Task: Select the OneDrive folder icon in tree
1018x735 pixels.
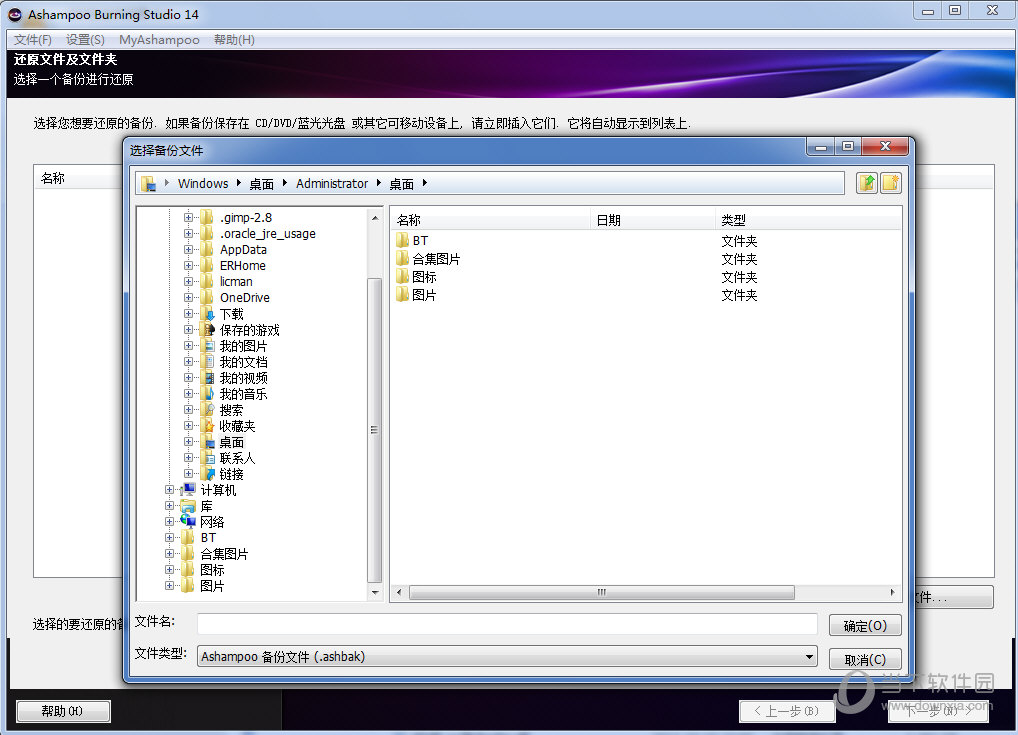Action: click(x=207, y=297)
